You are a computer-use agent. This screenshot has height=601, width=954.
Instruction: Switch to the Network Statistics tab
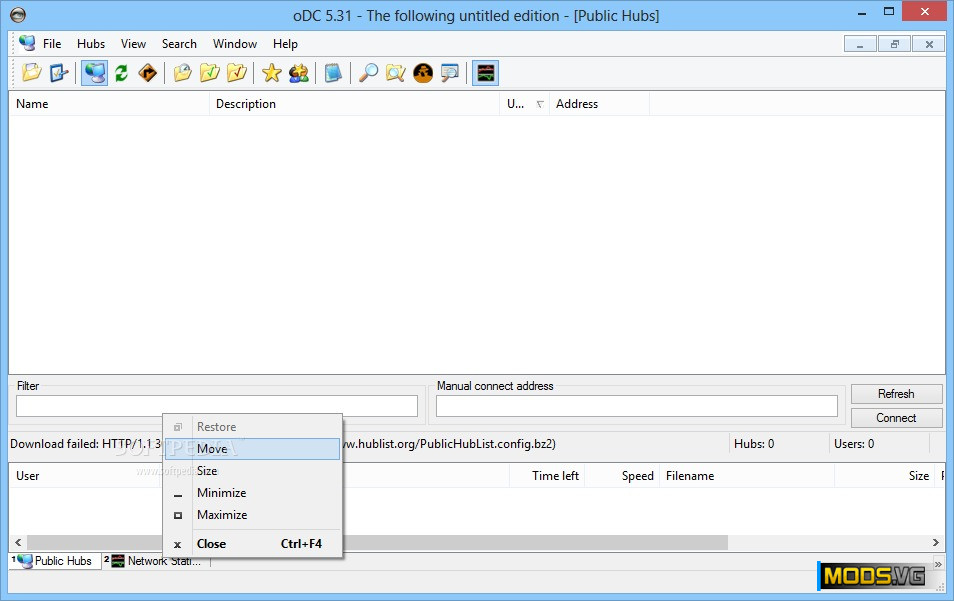[x=156, y=561]
